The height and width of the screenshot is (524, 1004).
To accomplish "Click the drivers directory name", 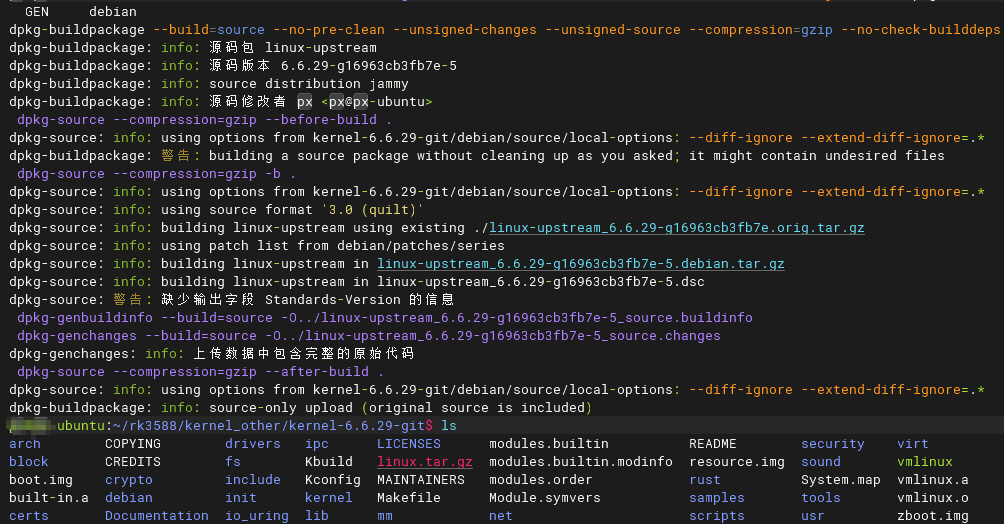I will (x=253, y=444).
